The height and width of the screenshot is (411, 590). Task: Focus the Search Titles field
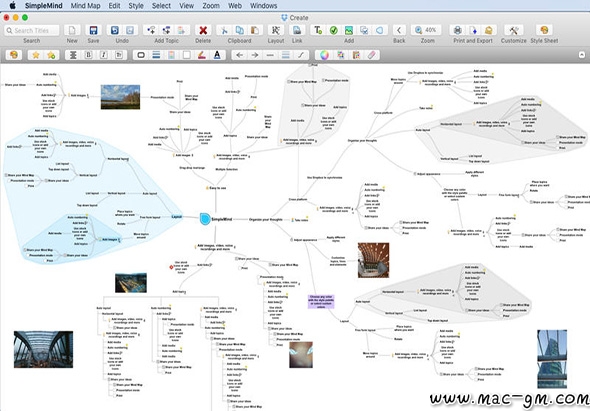[32, 30]
